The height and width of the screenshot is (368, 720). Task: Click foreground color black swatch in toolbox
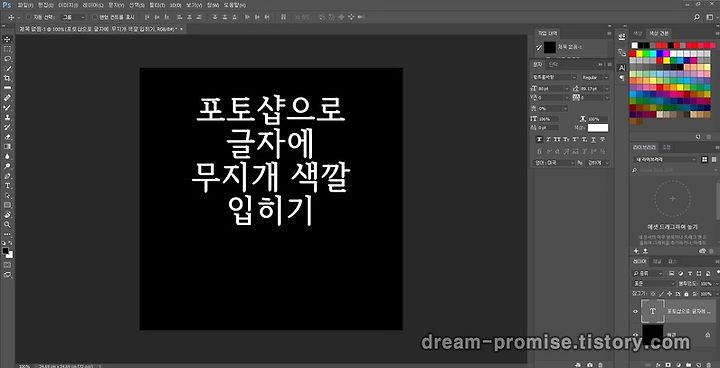(x=5, y=251)
